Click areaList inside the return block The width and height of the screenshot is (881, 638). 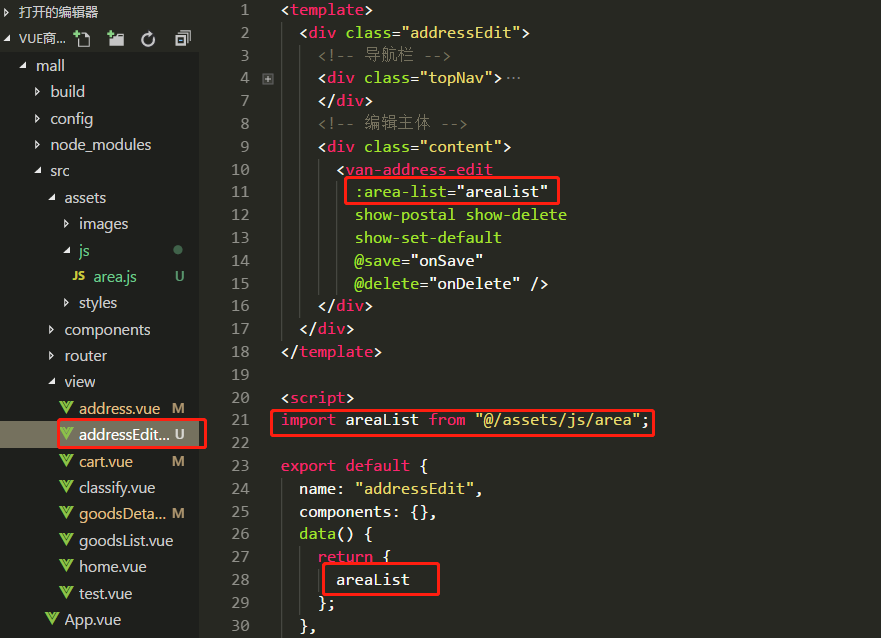tap(373, 580)
